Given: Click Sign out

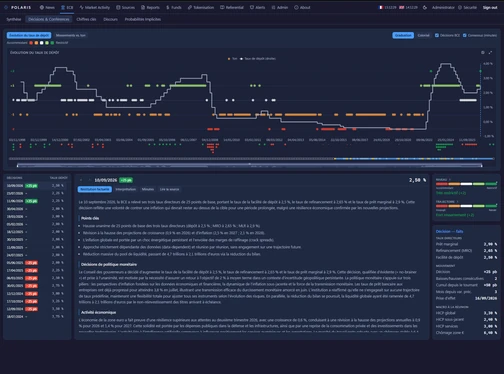Looking at the screenshot, I should (x=490, y=7).
